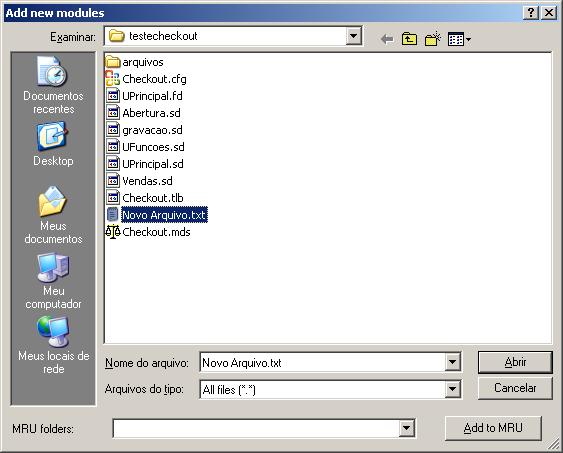Select the file name UFuncoes.sd

click(x=153, y=147)
